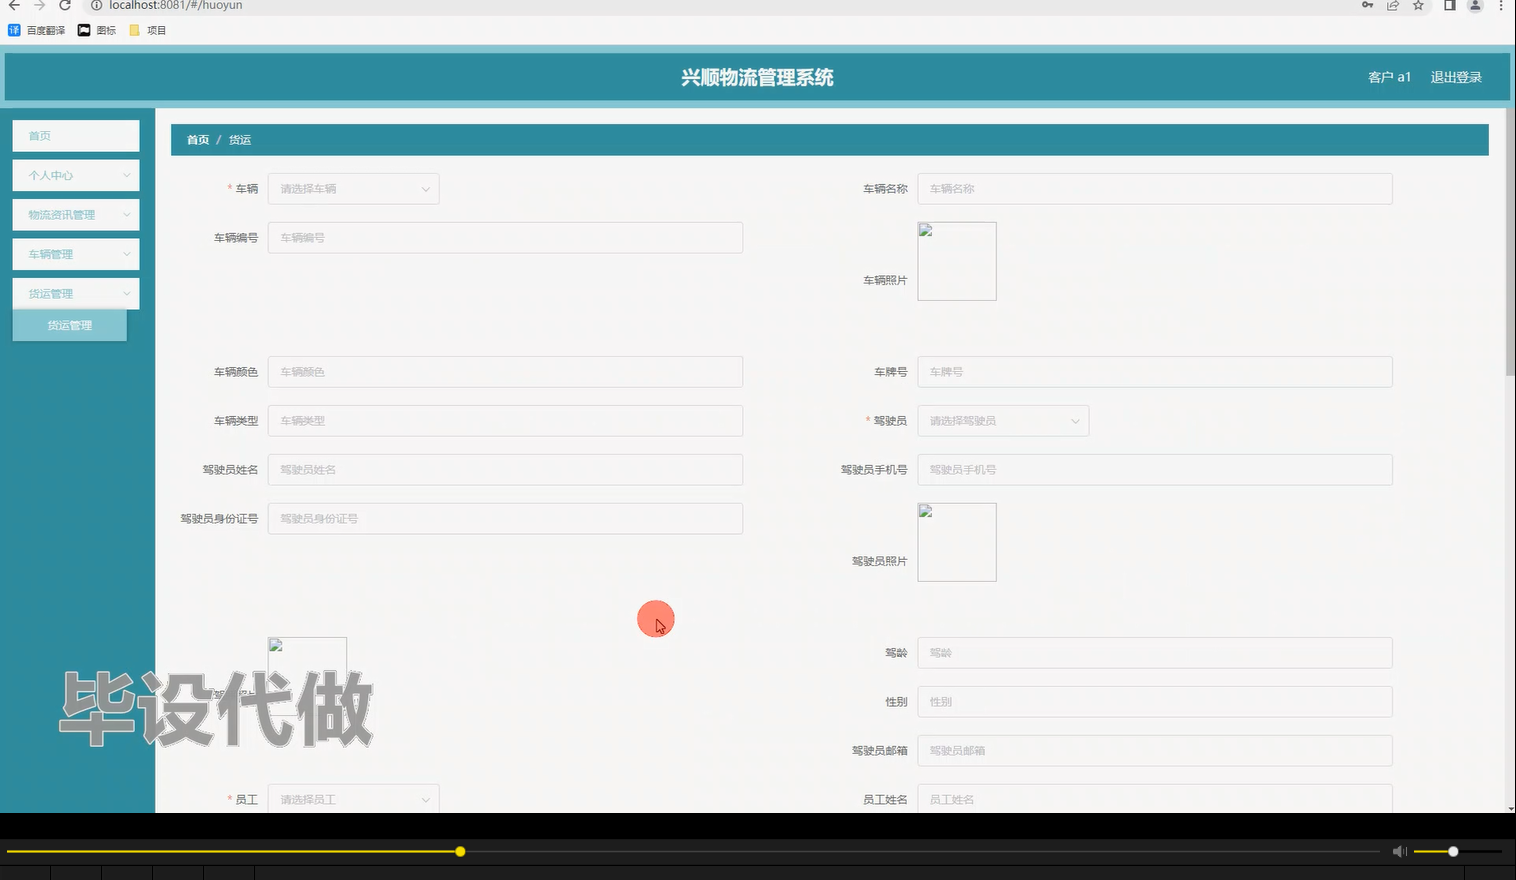Open the browser profile icon
This screenshot has width=1516, height=880.
[1474, 6]
